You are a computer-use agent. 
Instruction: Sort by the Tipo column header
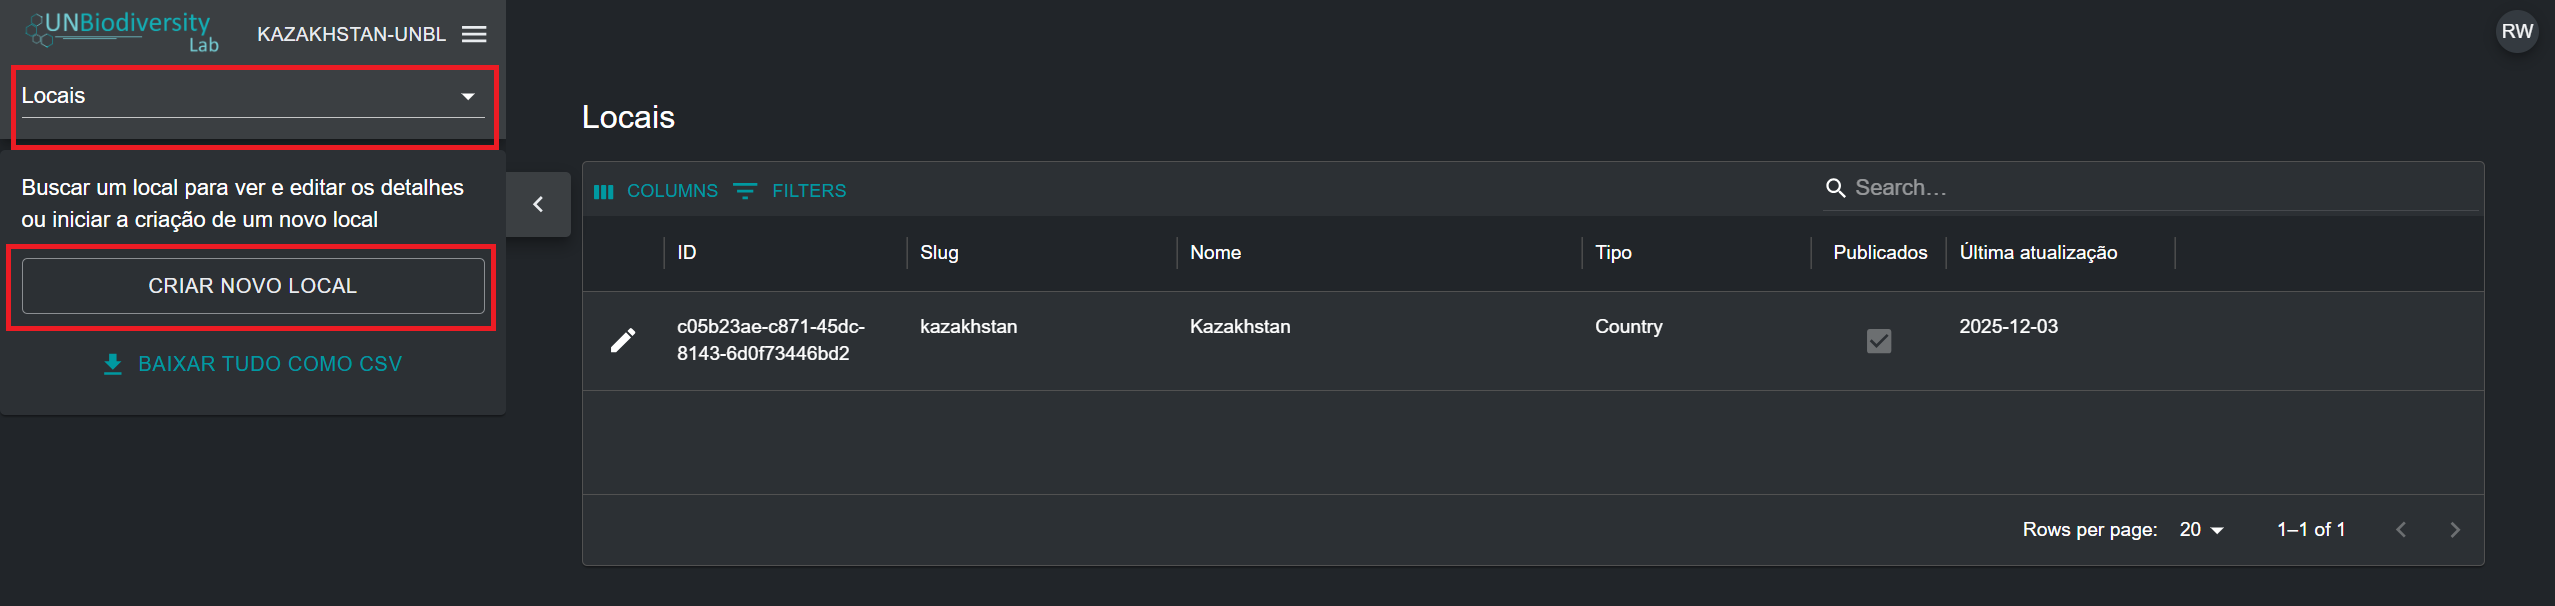point(1613,253)
